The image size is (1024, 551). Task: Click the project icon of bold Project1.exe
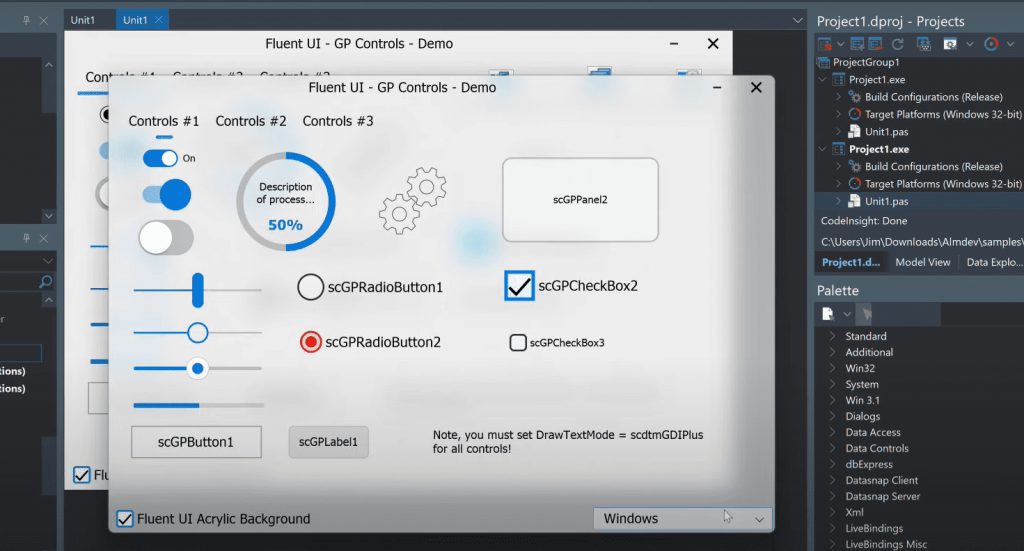point(839,149)
